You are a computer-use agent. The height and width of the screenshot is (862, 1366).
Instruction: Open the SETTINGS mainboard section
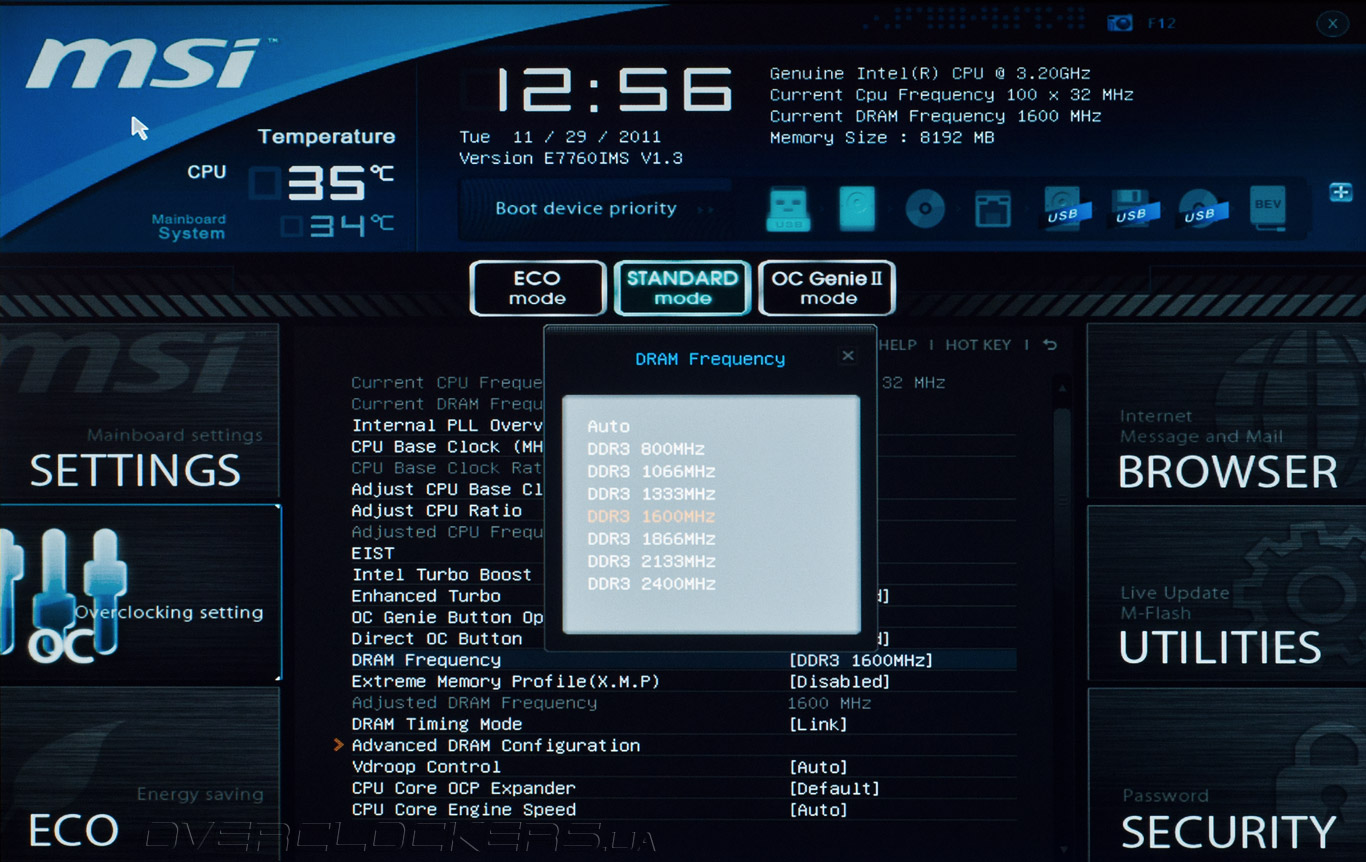coord(139,412)
